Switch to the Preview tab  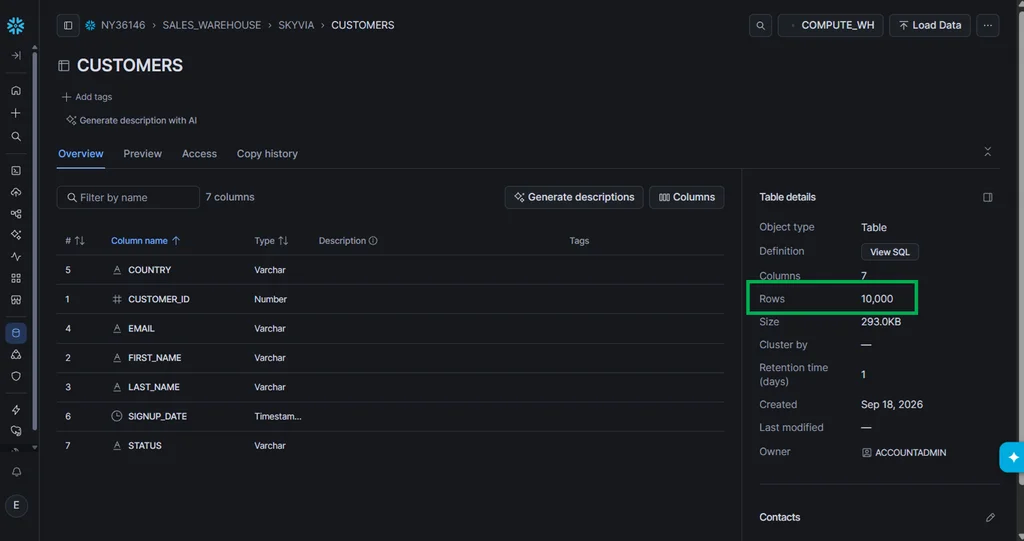(142, 154)
